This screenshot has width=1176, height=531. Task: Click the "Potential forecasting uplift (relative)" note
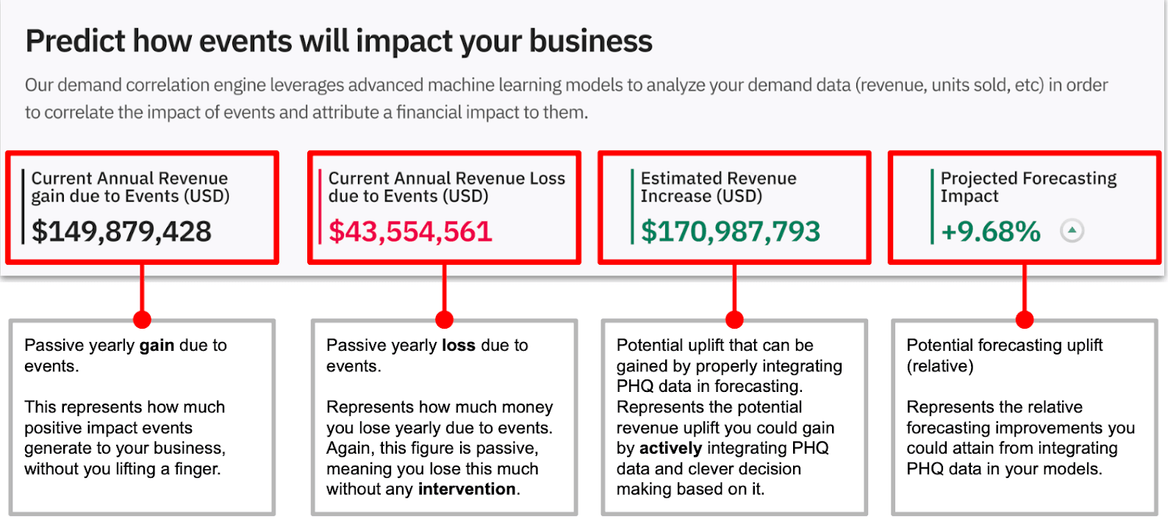coord(1004,355)
